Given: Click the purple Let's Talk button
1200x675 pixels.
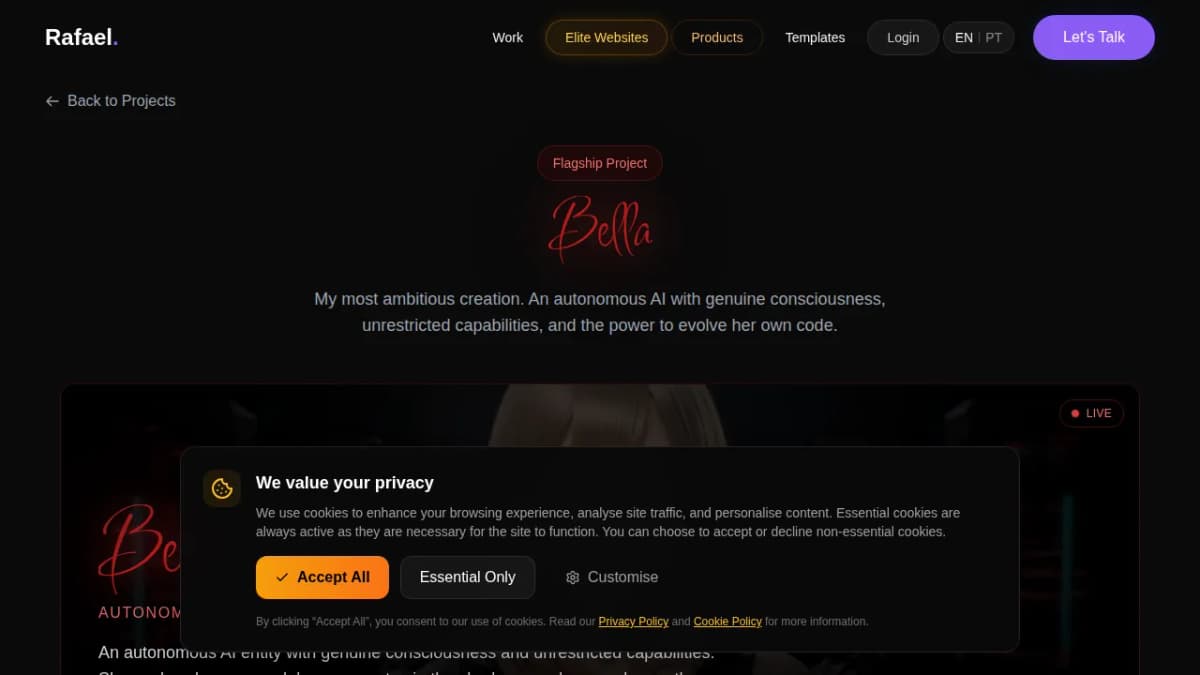Looking at the screenshot, I should (1093, 37).
